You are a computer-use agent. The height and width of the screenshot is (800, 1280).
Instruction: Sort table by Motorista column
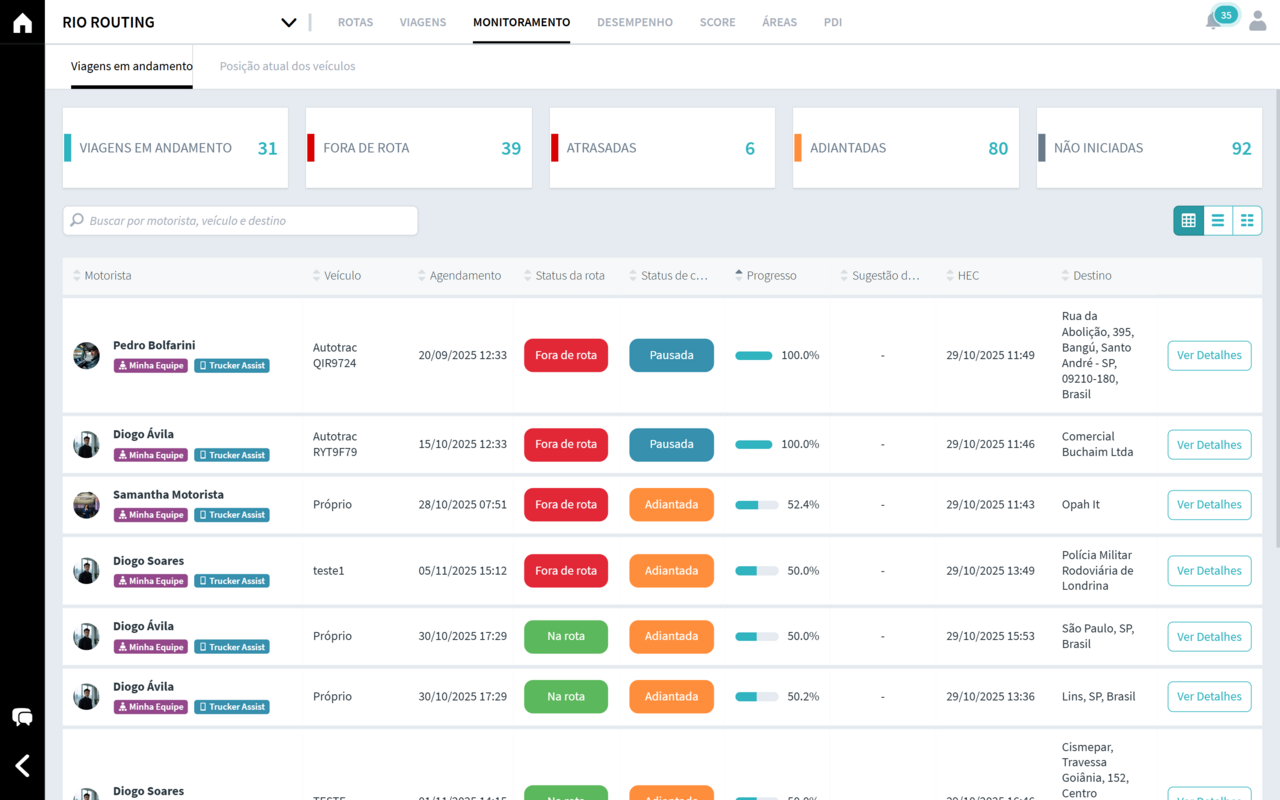(x=107, y=276)
